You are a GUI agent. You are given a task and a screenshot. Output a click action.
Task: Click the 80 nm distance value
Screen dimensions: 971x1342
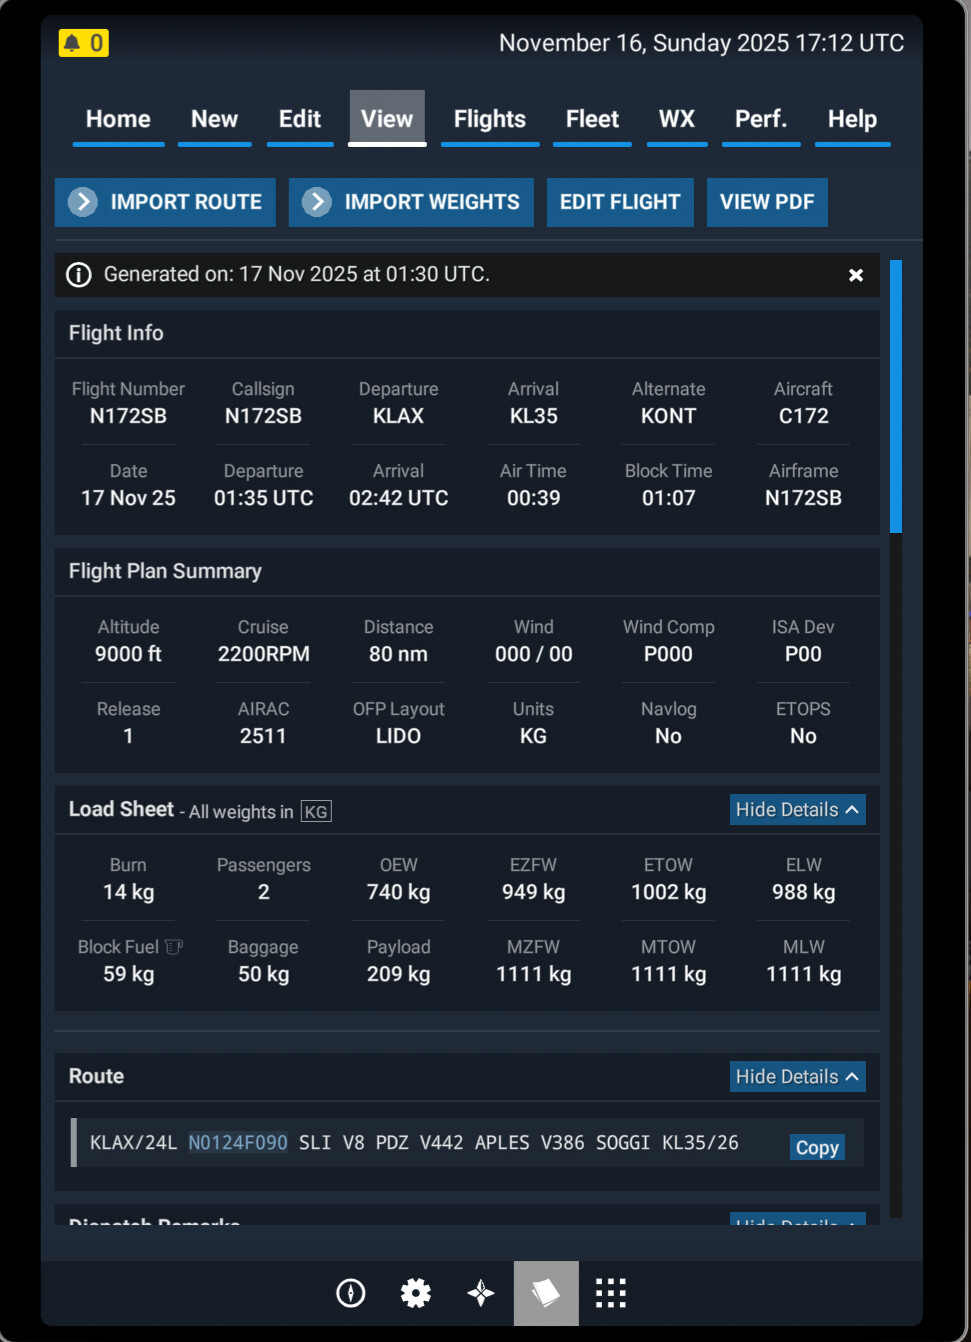coord(398,654)
